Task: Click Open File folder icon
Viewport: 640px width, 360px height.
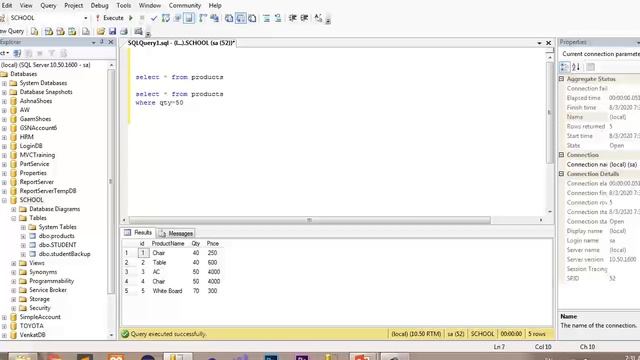Action: tap(101, 31)
